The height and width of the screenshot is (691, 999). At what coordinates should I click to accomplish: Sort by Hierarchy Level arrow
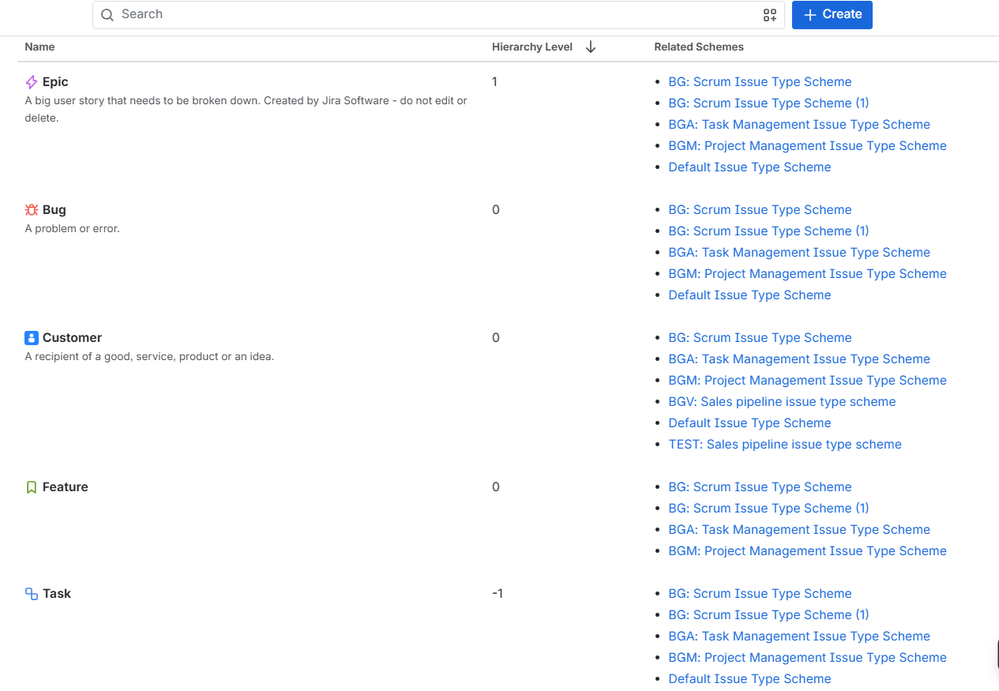pyautogui.click(x=591, y=47)
